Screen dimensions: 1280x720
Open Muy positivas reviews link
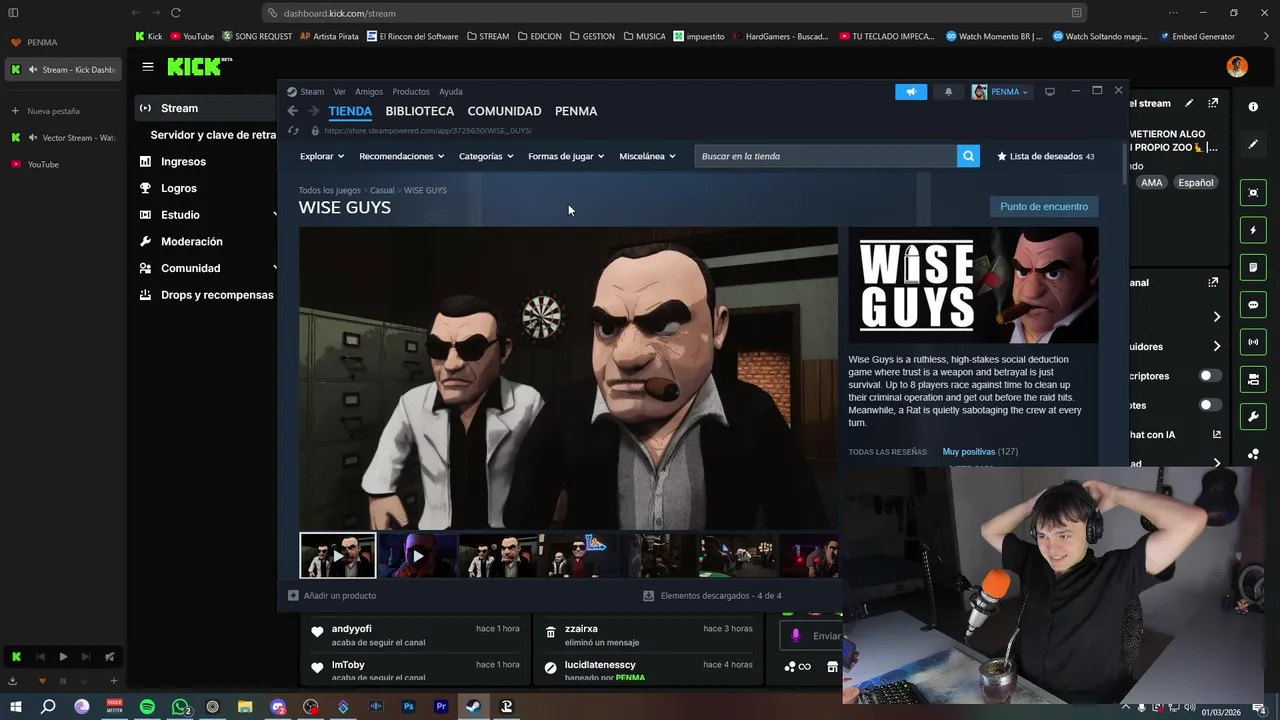[x=969, y=452]
